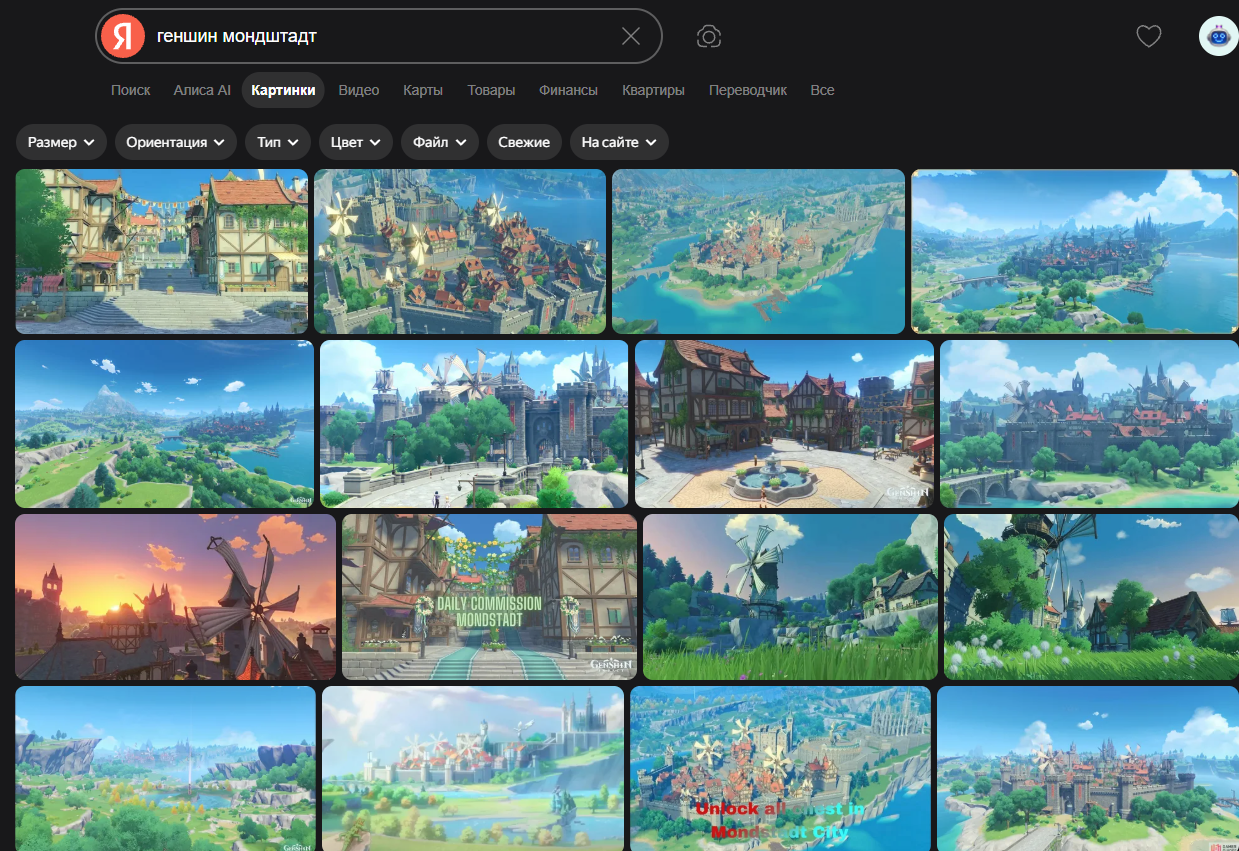Screen dimensions: 1239x851
Task: Open the street with stairs and flag garlands thumbnail
Action: (x=162, y=251)
